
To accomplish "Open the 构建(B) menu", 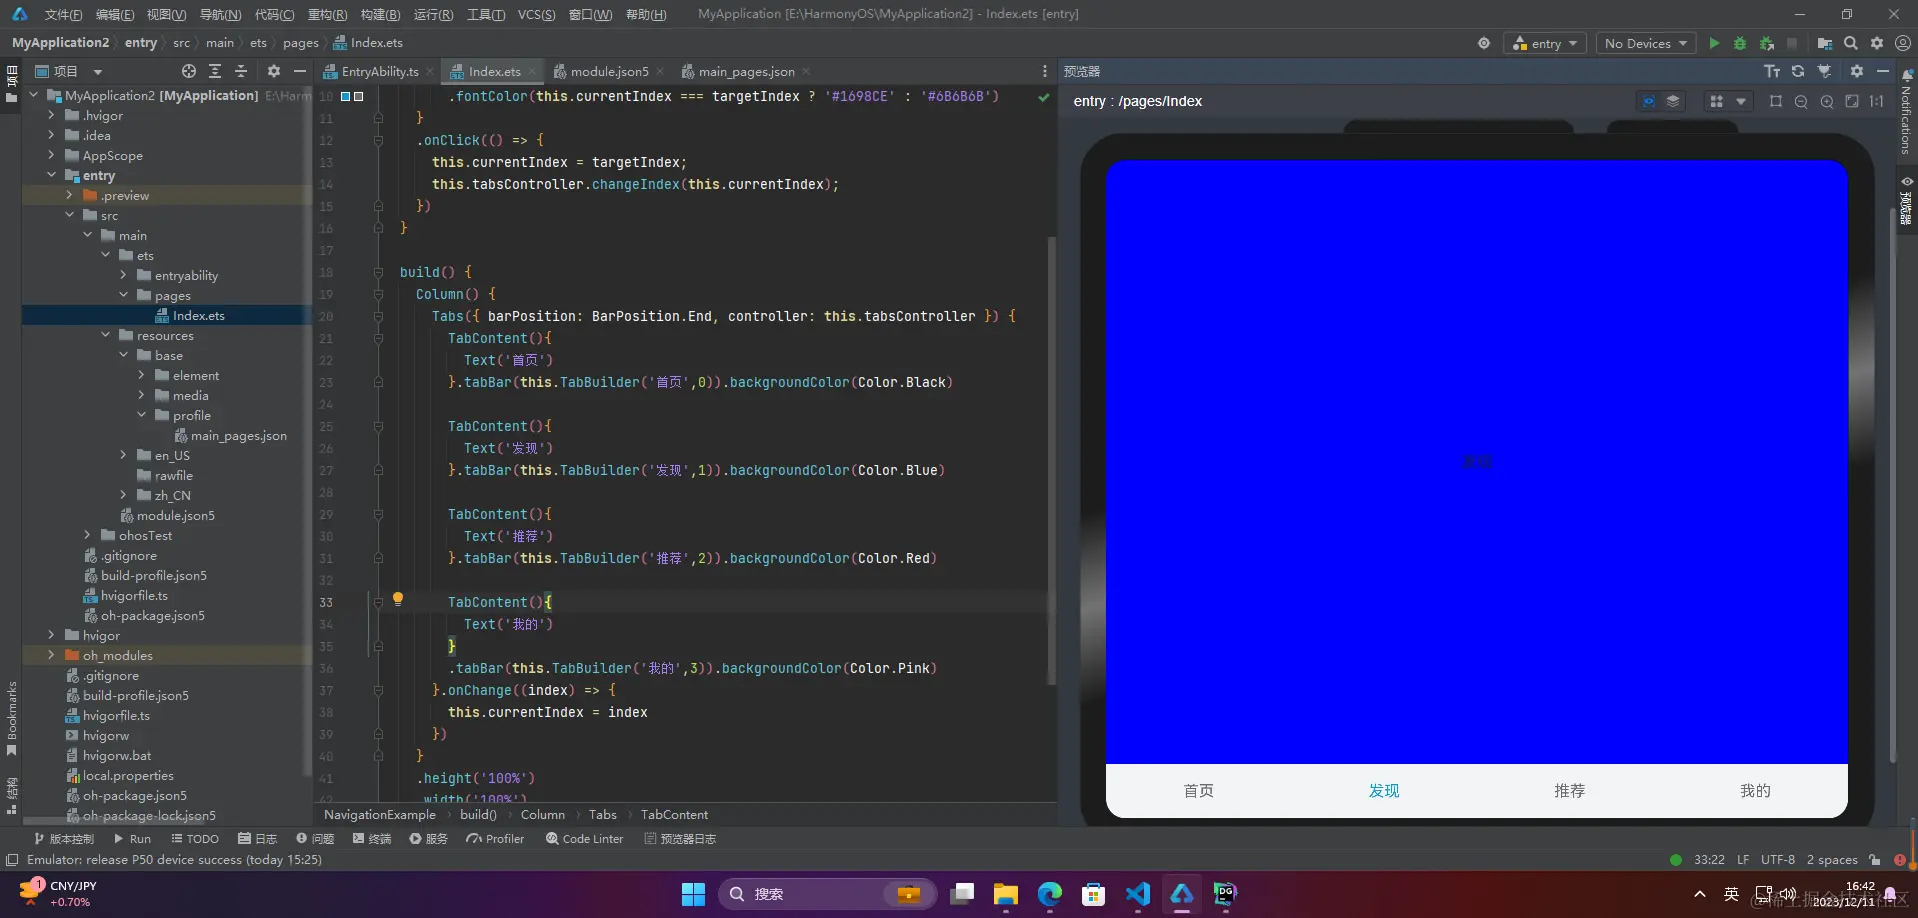I will 380,14.
